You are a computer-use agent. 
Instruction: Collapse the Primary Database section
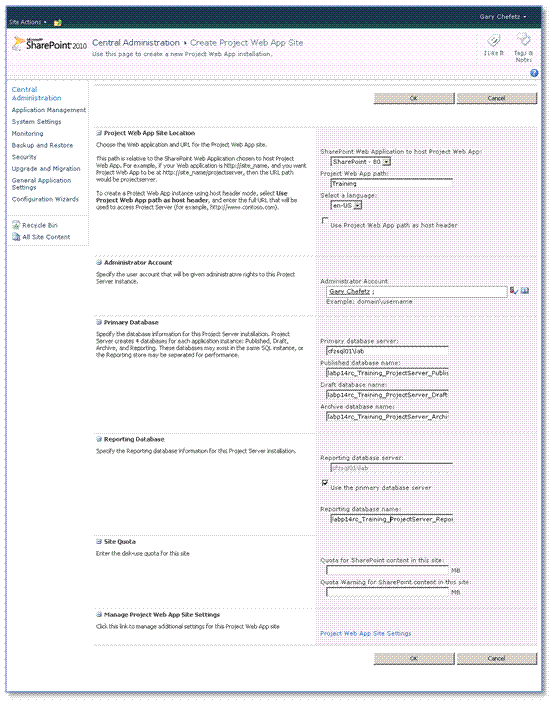[x=99, y=322]
